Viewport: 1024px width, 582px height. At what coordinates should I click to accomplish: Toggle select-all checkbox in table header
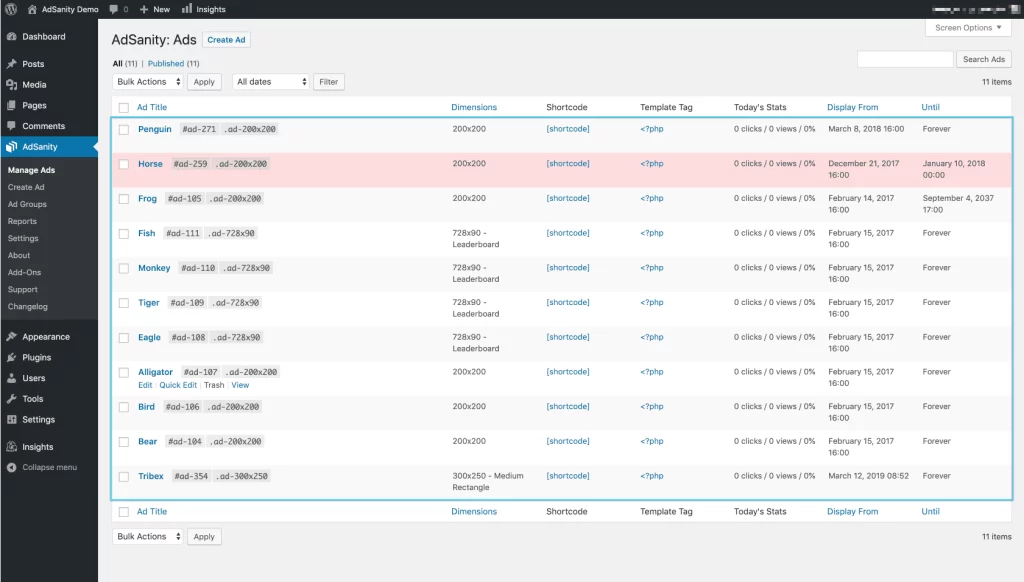(123, 108)
